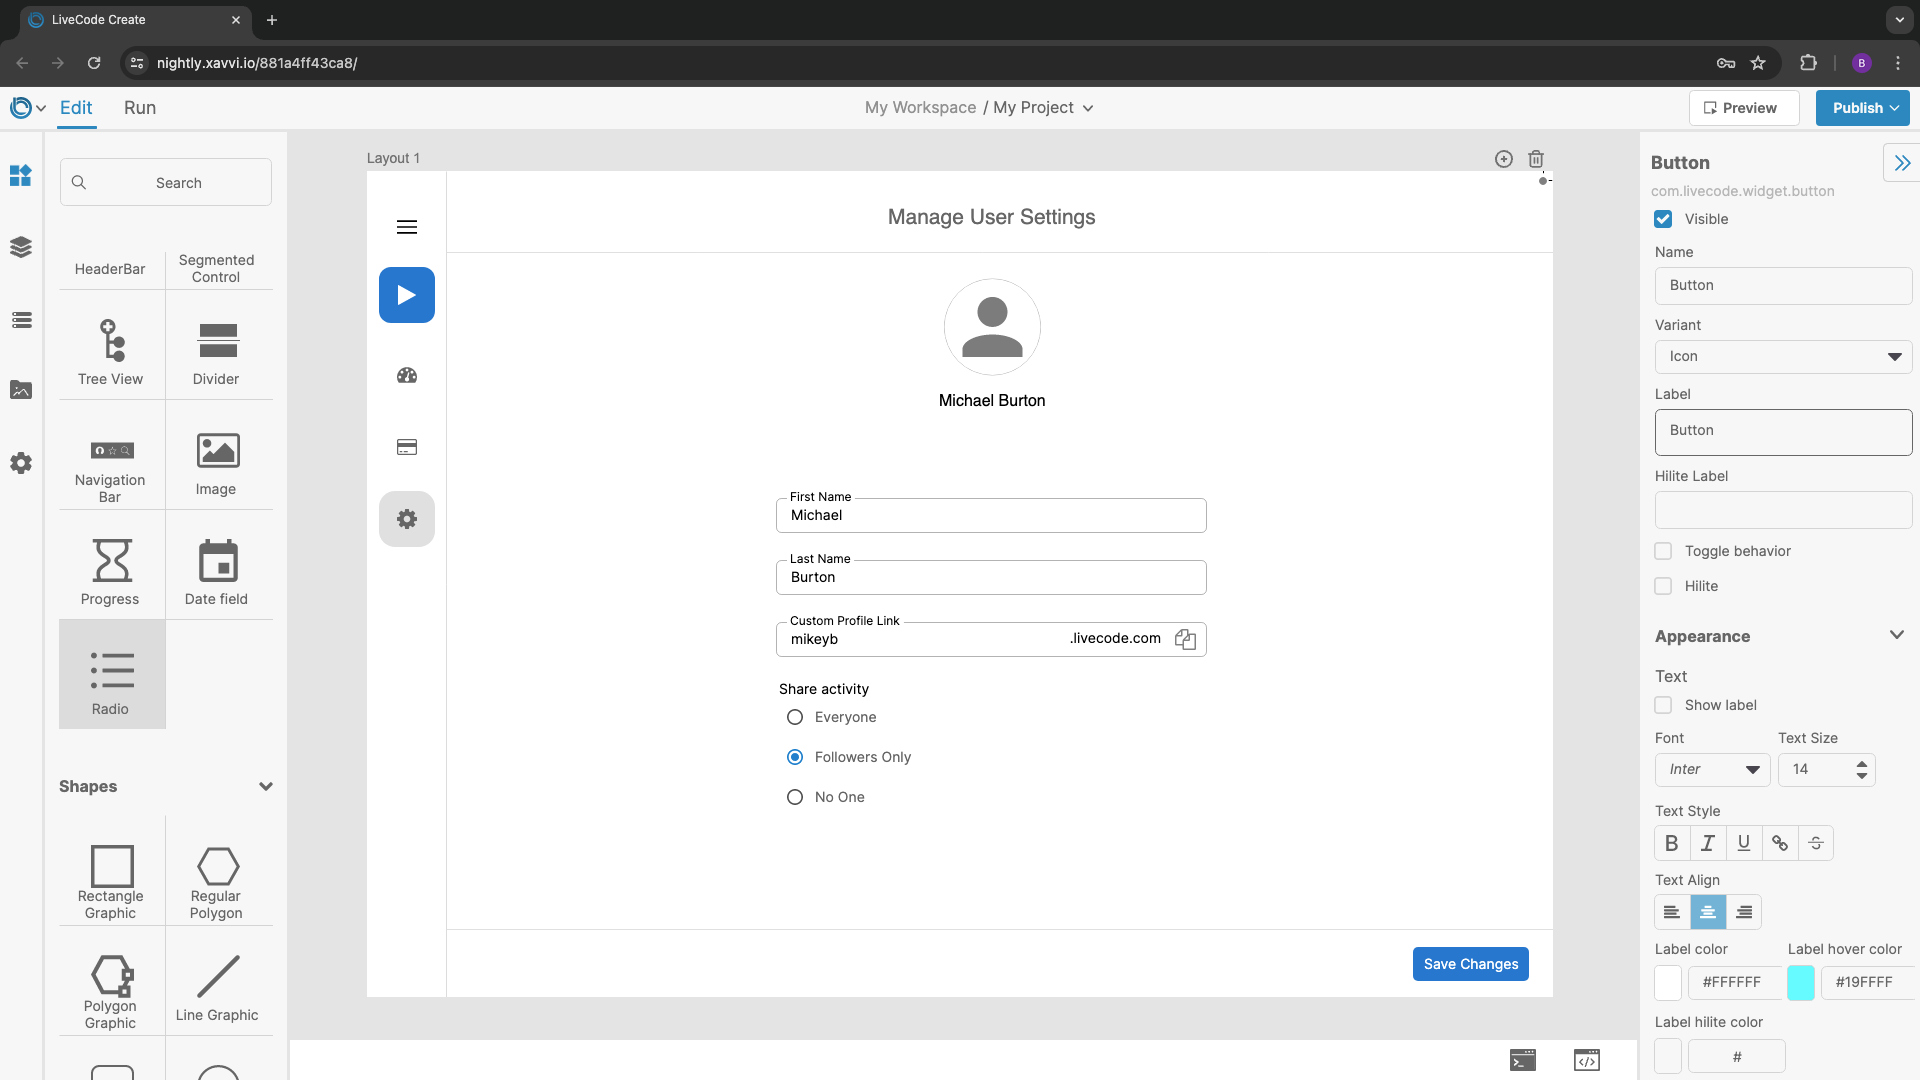This screenshot has width=1920, height=1080.
Task: Open the code editor icon at bottom
Action: (x=1586, y=1060)
